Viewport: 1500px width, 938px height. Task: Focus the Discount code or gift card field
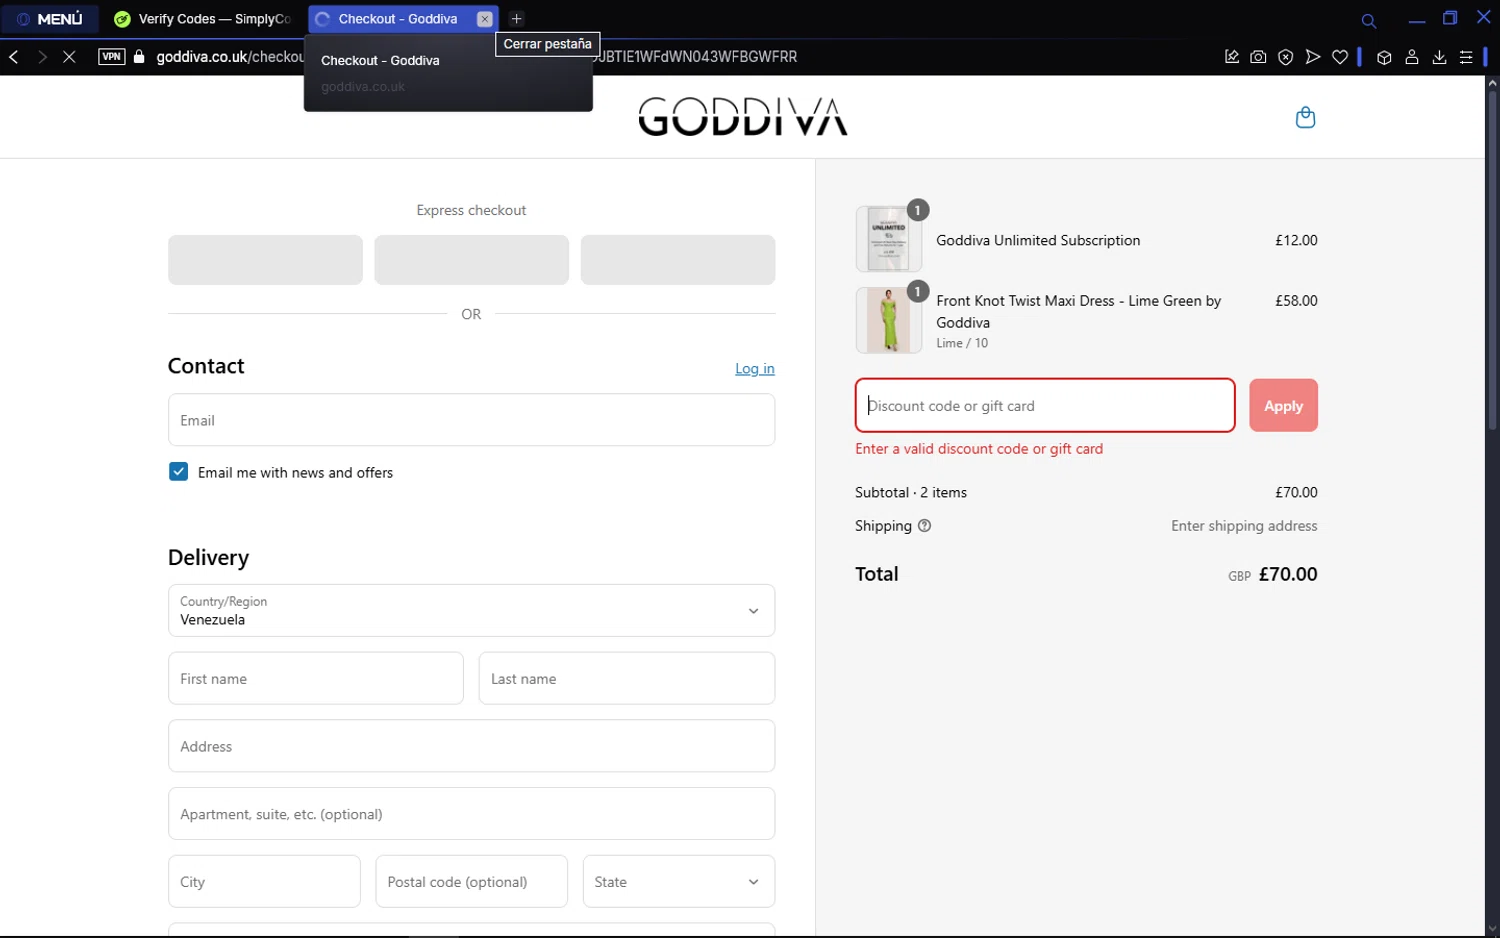click(1045, 405)
